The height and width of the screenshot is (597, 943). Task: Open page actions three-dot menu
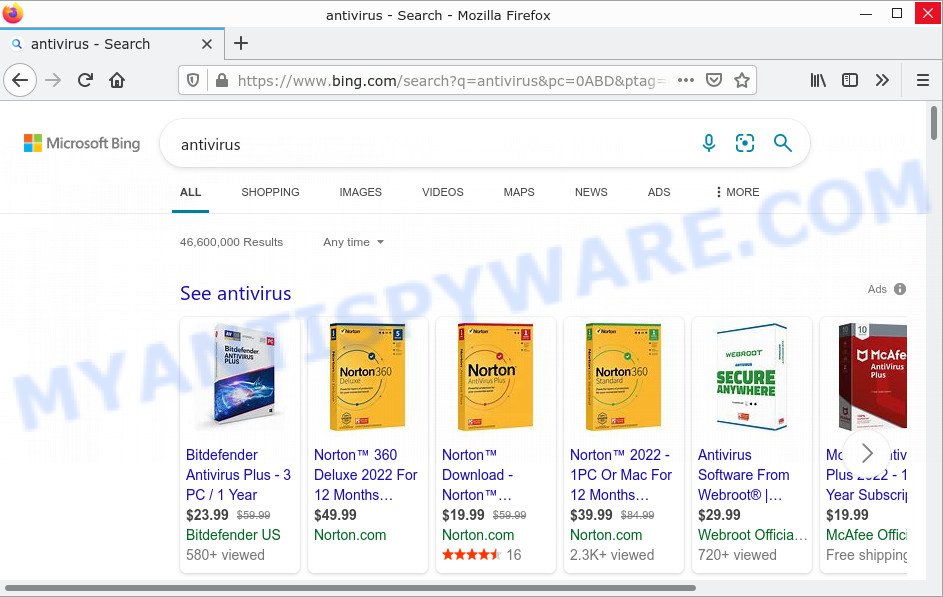686,80
